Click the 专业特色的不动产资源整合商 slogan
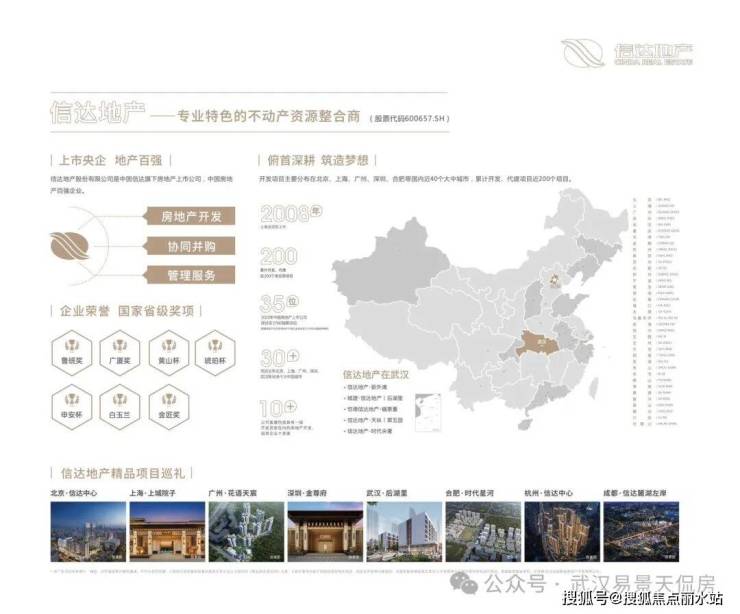Screen dimensions: 740x614 [268, 116]
